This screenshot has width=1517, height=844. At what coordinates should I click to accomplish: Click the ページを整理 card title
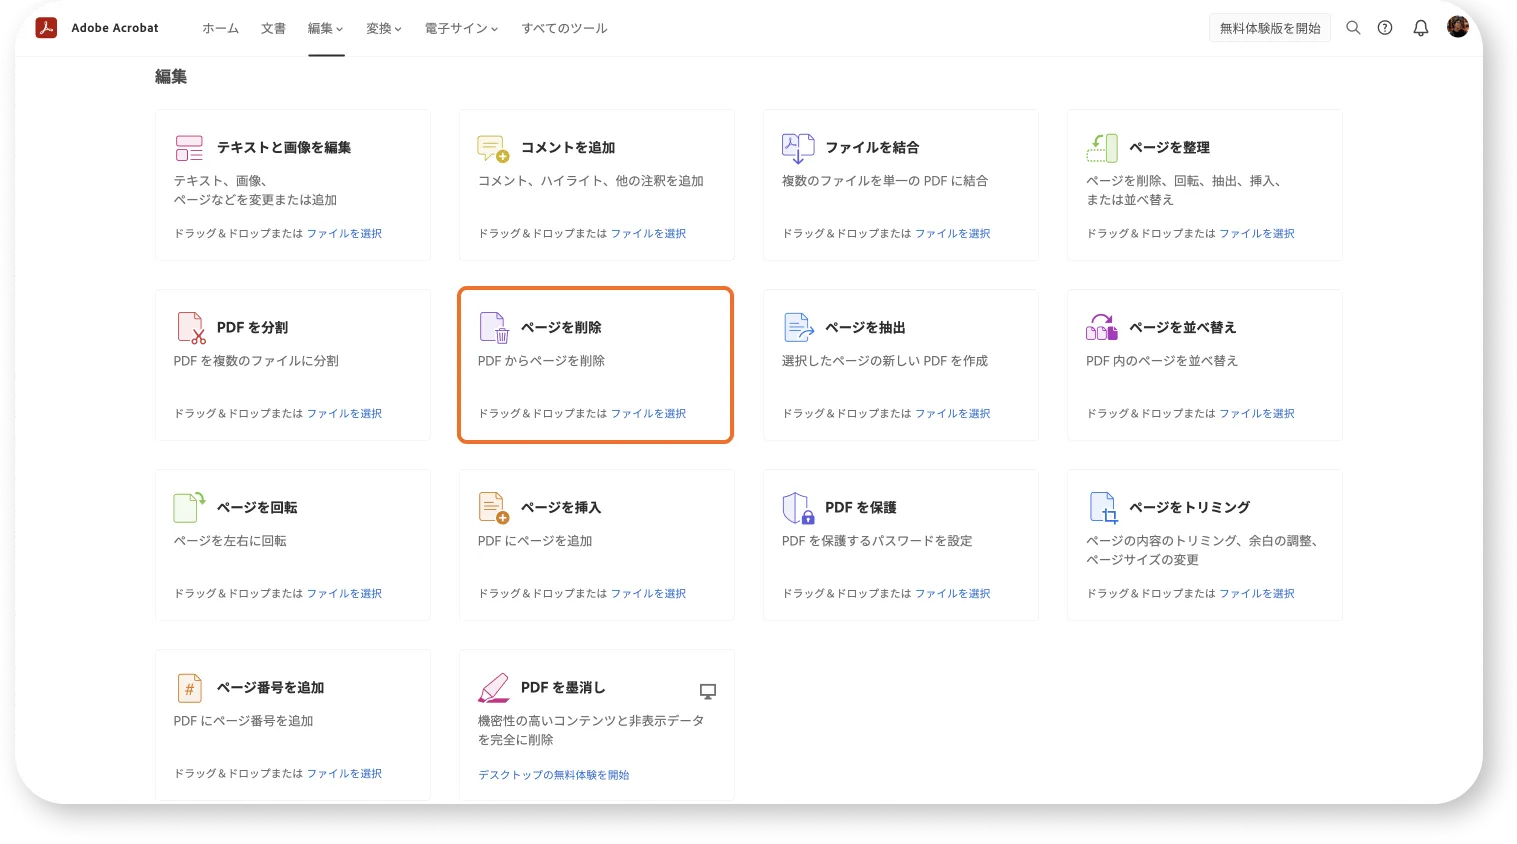point(1169,147)
